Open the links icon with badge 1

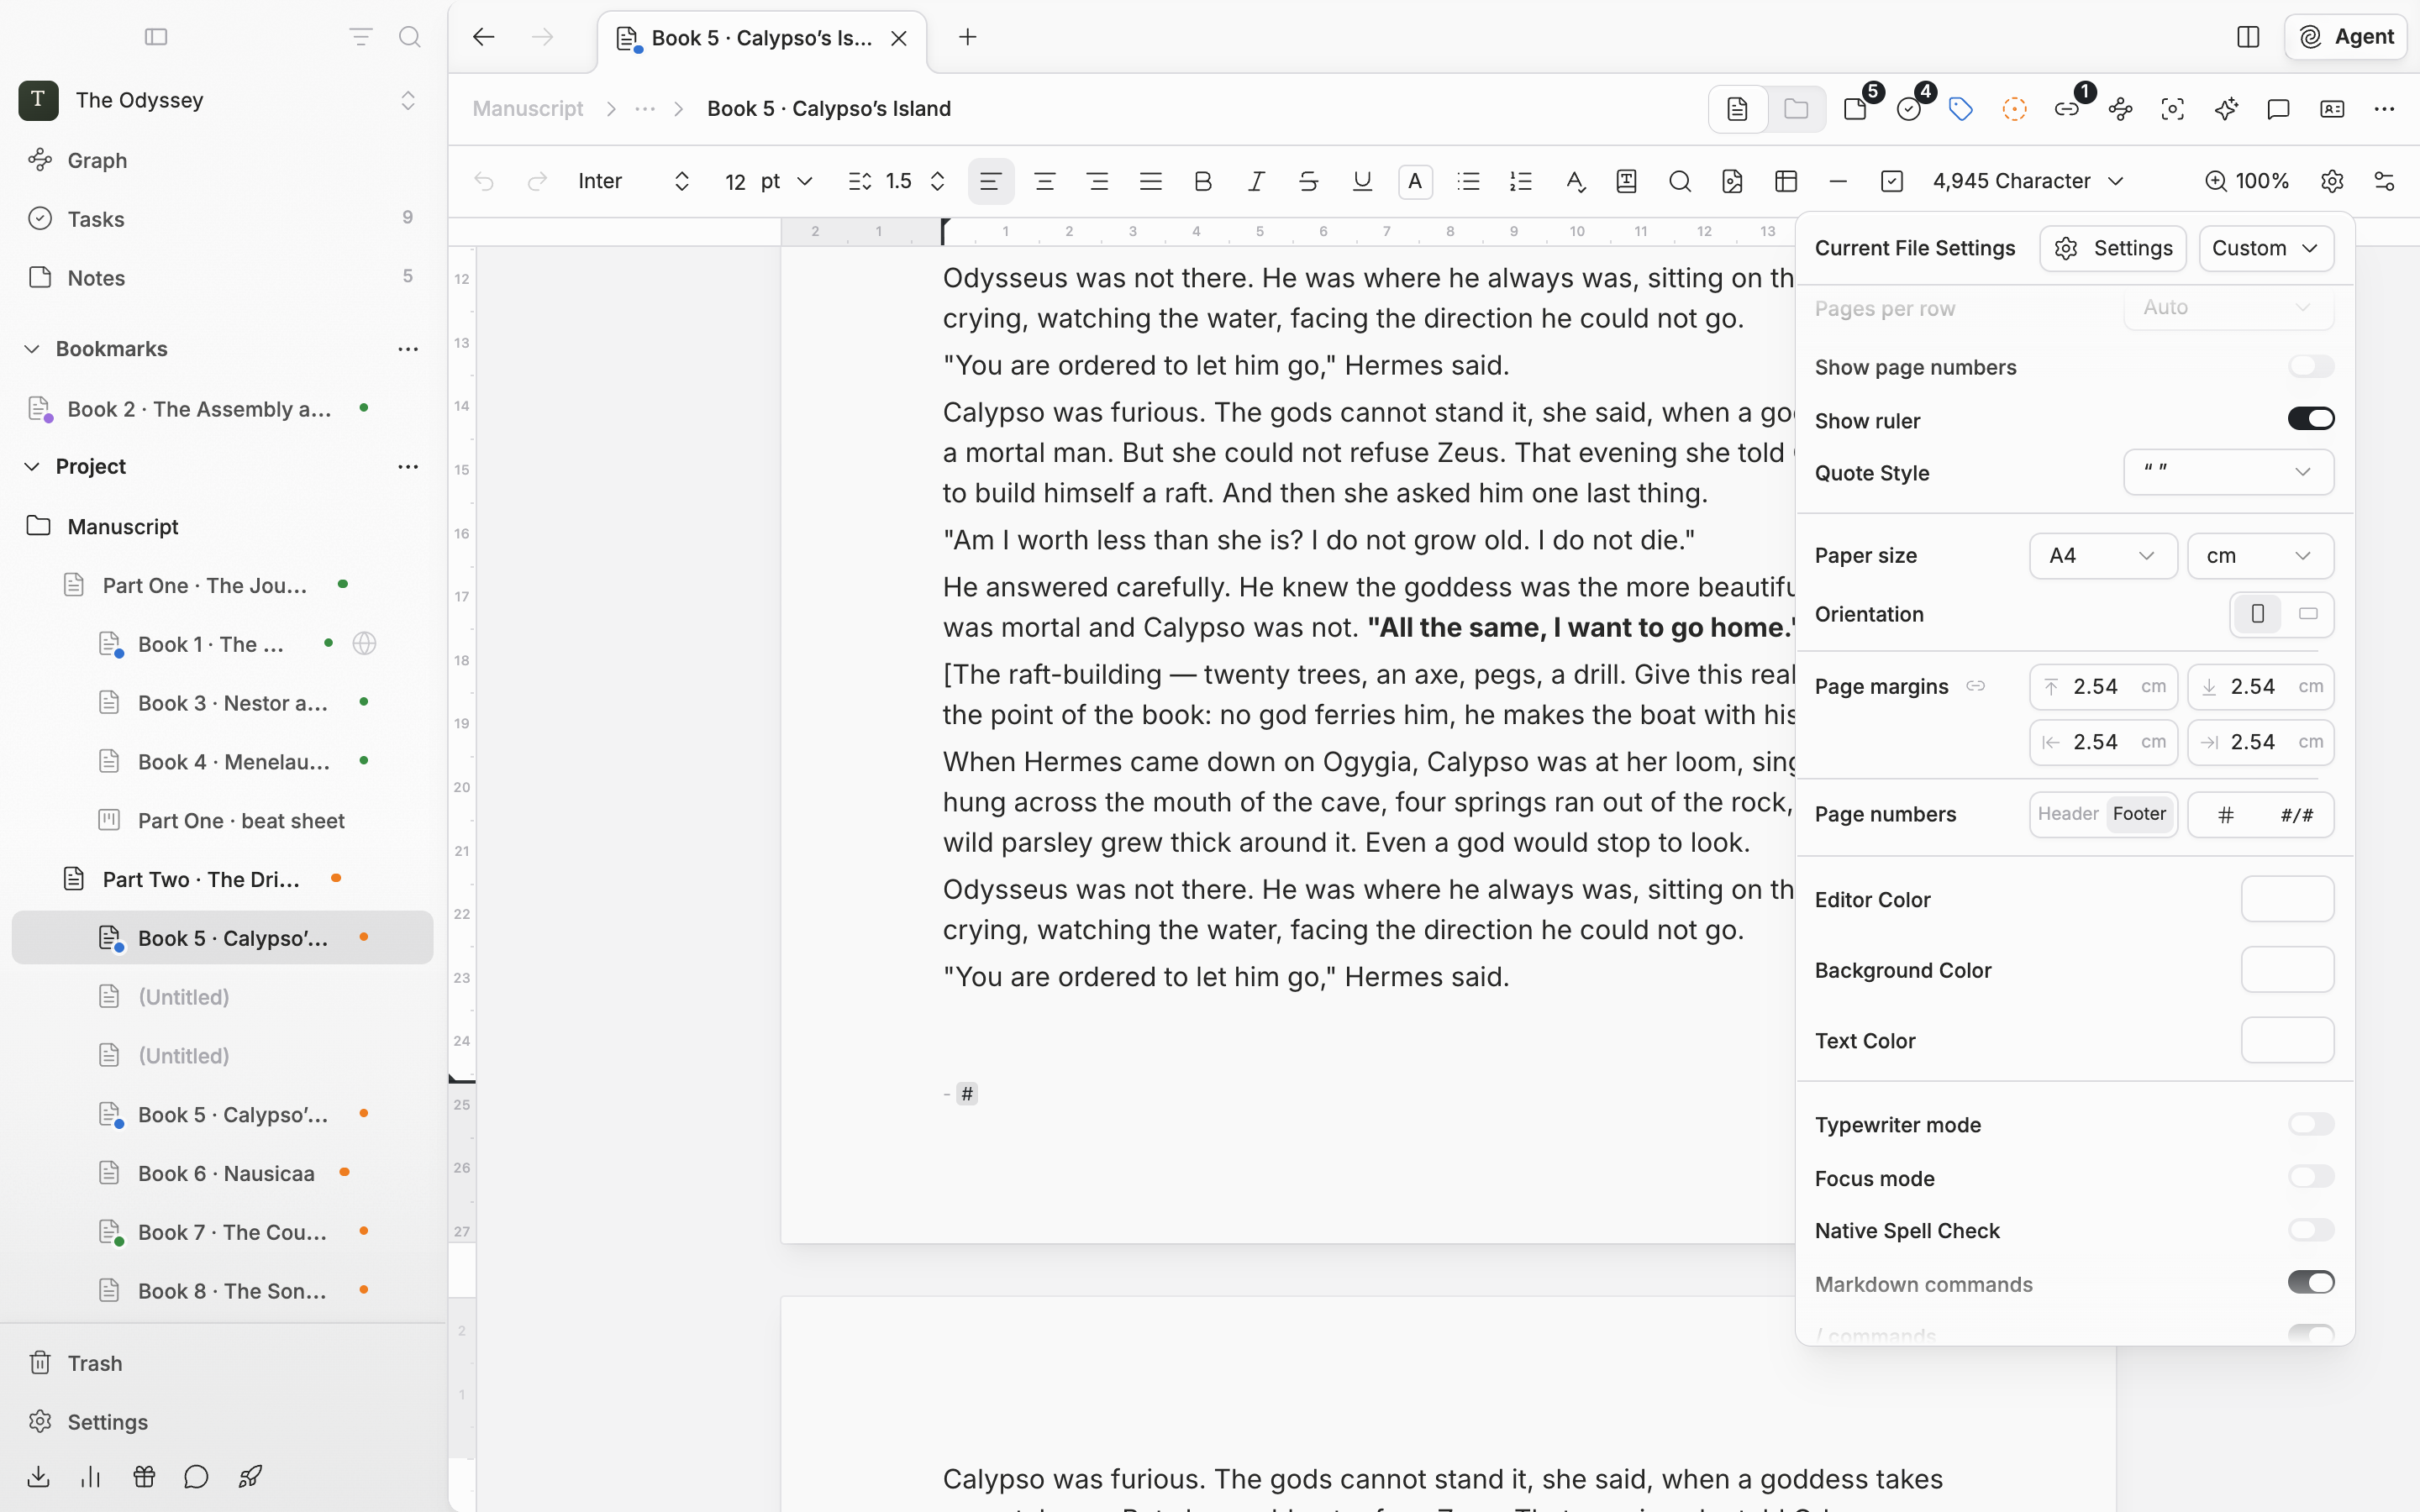coord(2067,109)
